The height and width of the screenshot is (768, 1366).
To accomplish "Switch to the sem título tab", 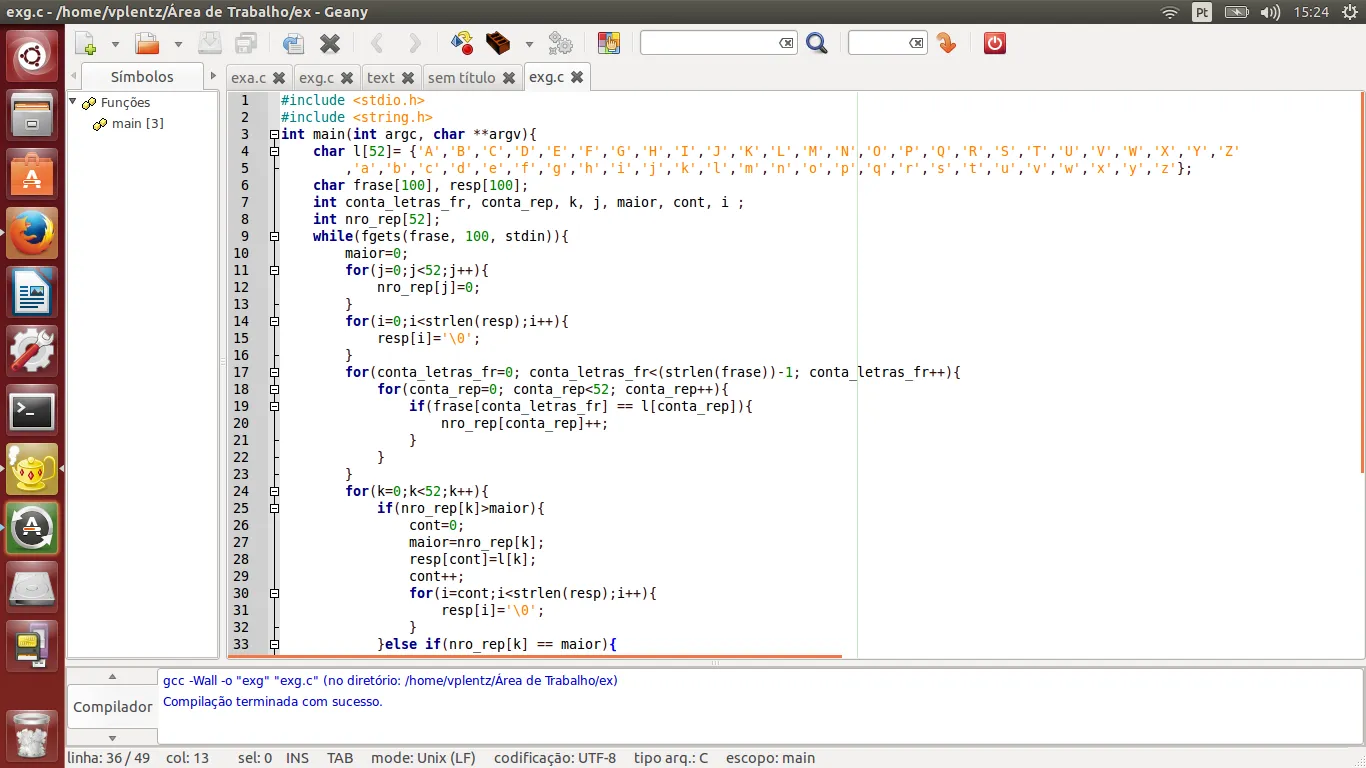I will pos(461,77).
